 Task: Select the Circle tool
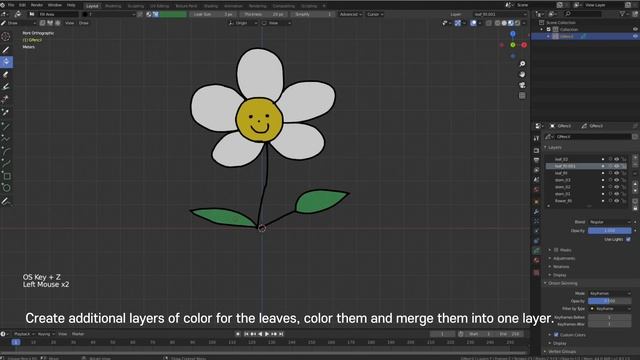(6, 188)
